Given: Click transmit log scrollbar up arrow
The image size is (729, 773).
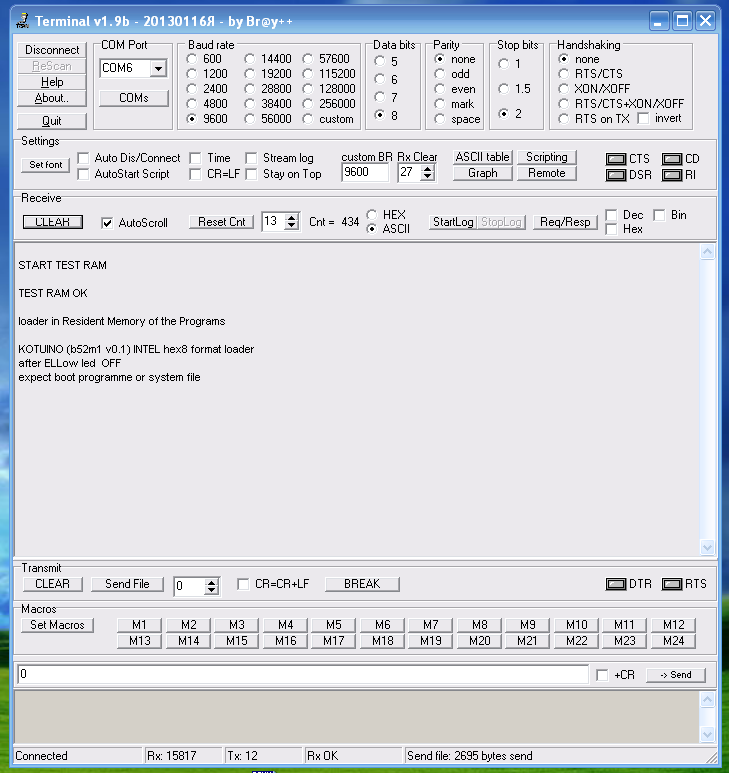Looking at the screenshot, I should coord(707,700).
